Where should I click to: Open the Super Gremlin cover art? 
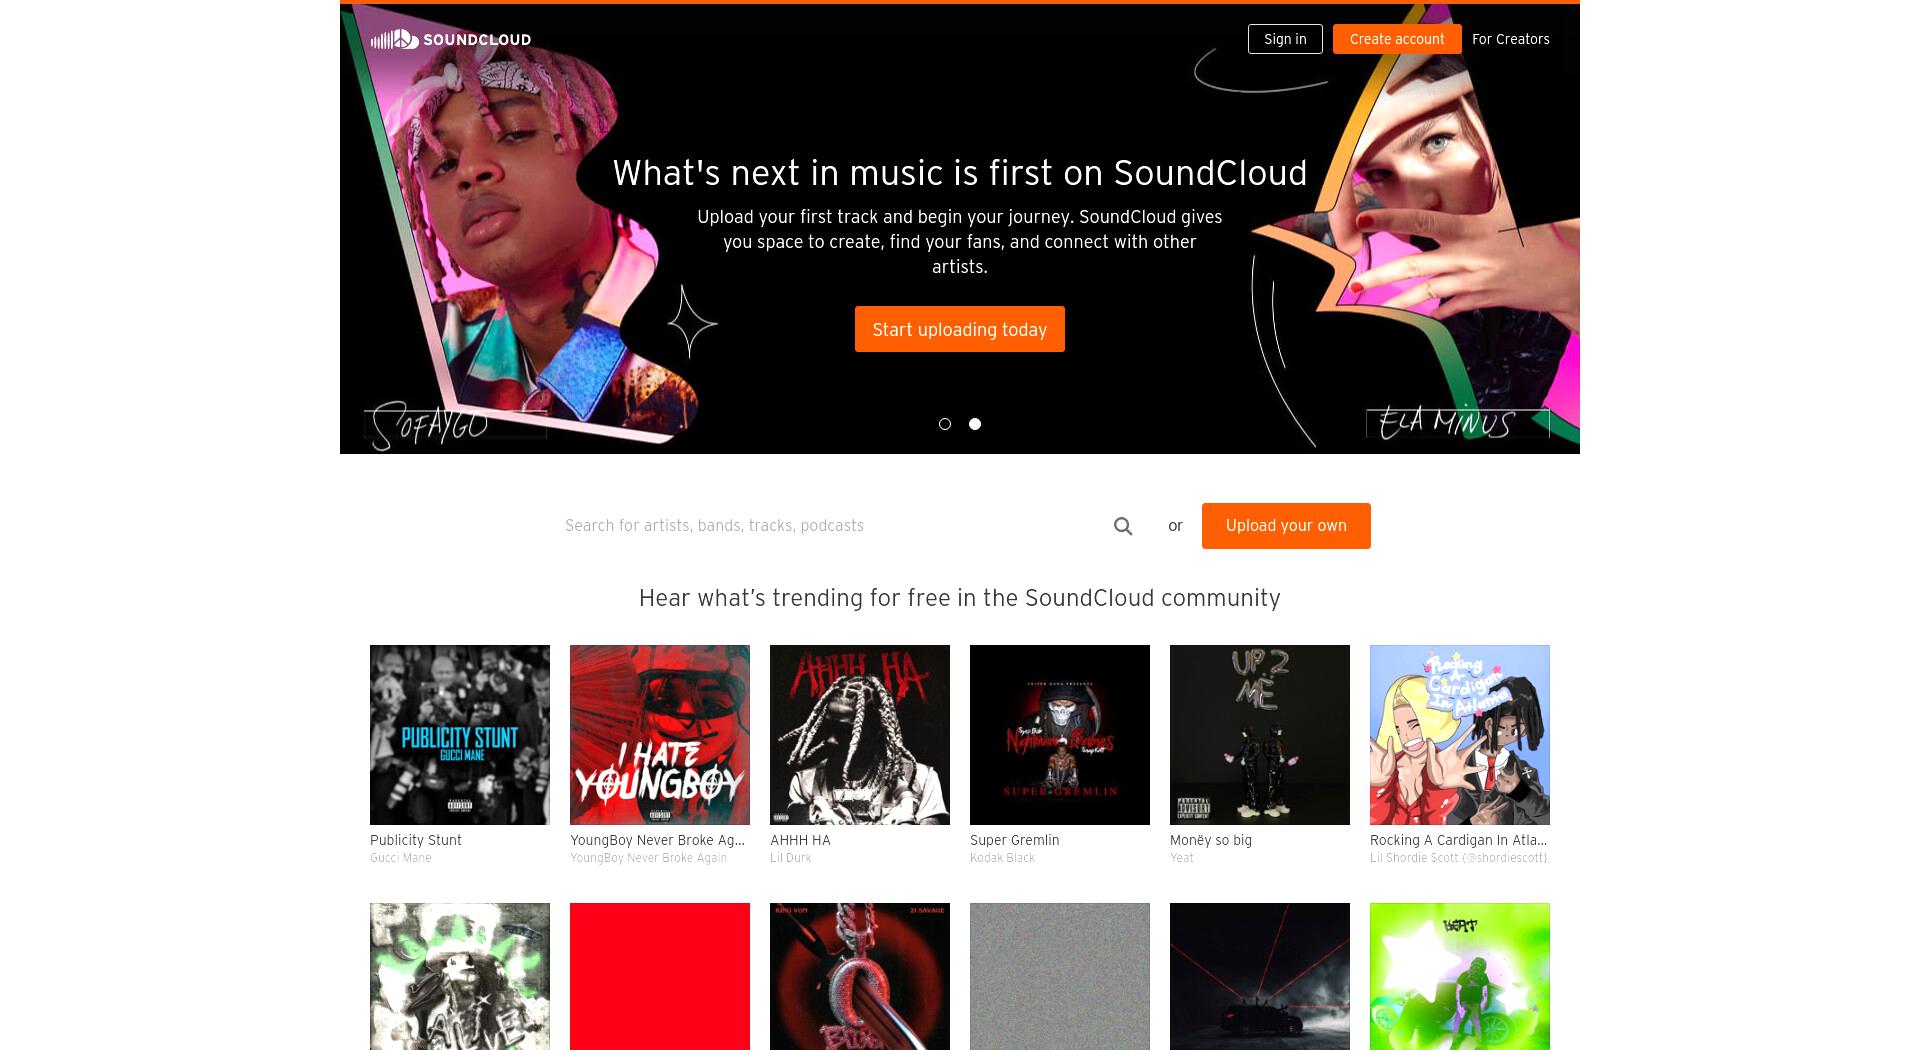(1060, 735)
